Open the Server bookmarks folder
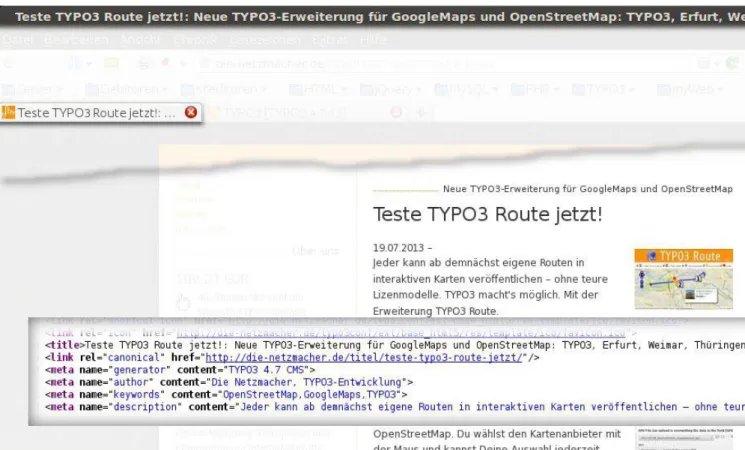This screenshot has width=745, height=450. [x=32, y=89]
